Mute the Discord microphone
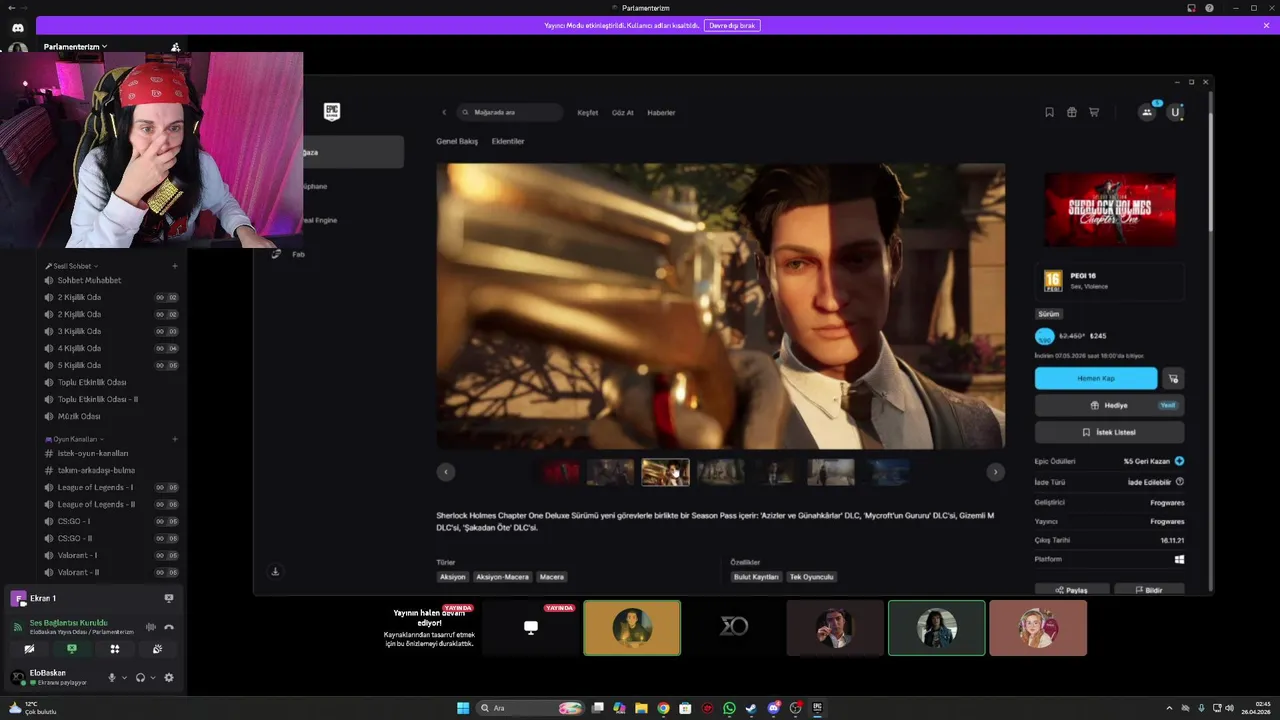1280x720 pixels. 112,677
